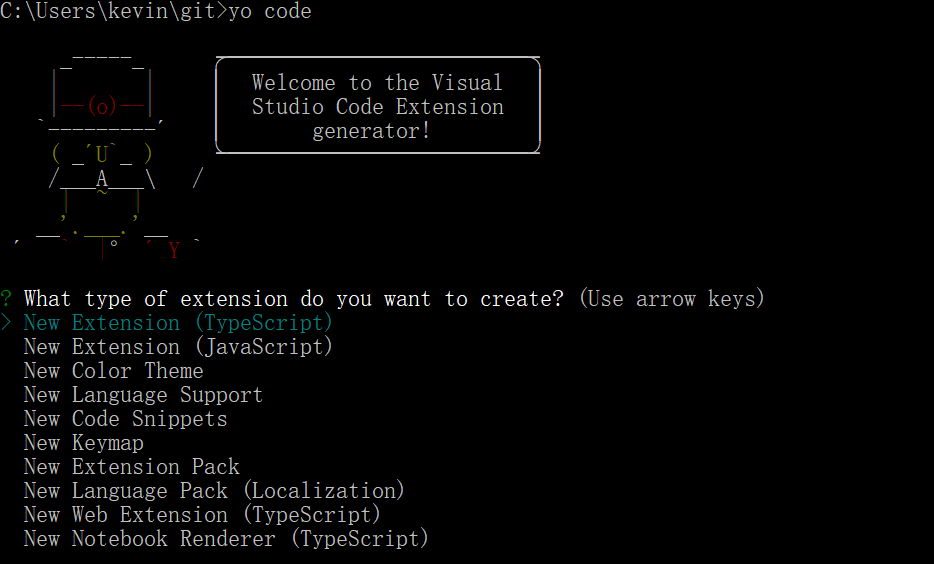Screen dimensions: 934x564
Task: Click the 'yo code' command line text
Action: coord(270,11)
